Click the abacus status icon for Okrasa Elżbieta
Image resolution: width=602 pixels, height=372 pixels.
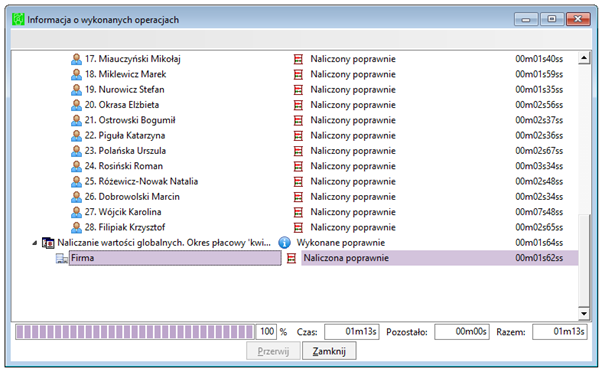coord(298,105)
